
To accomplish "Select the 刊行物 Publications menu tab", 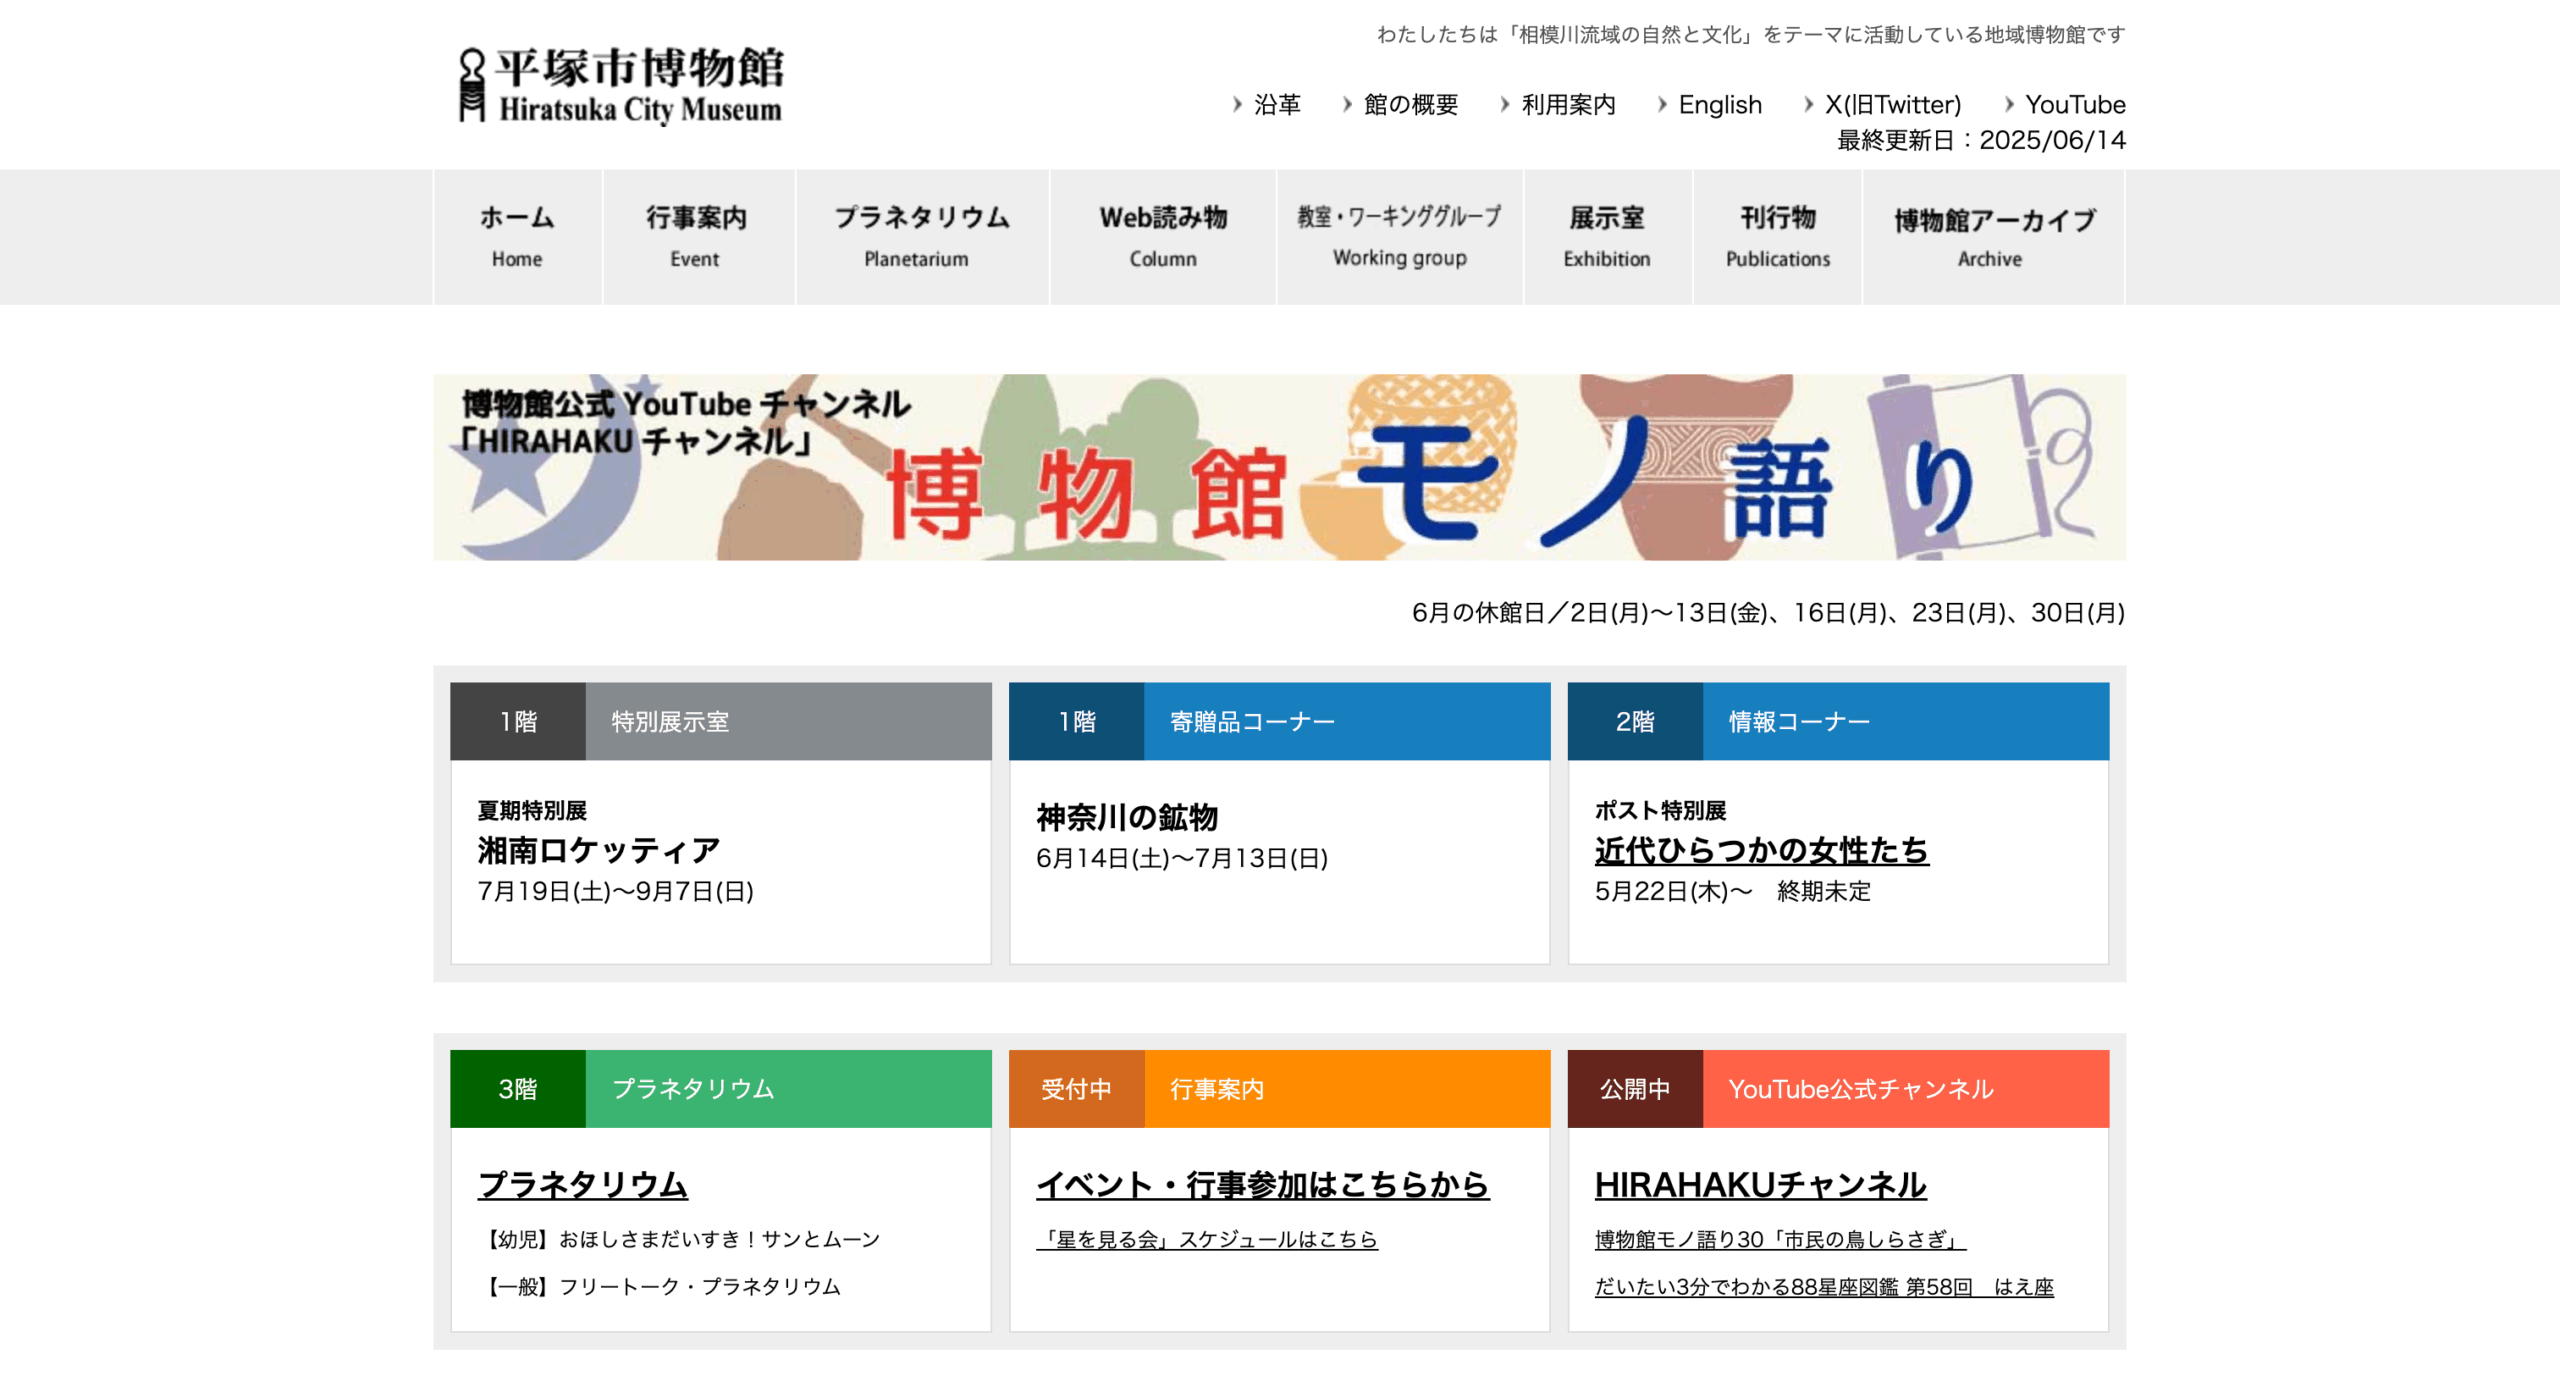I will click(1777, 237).
